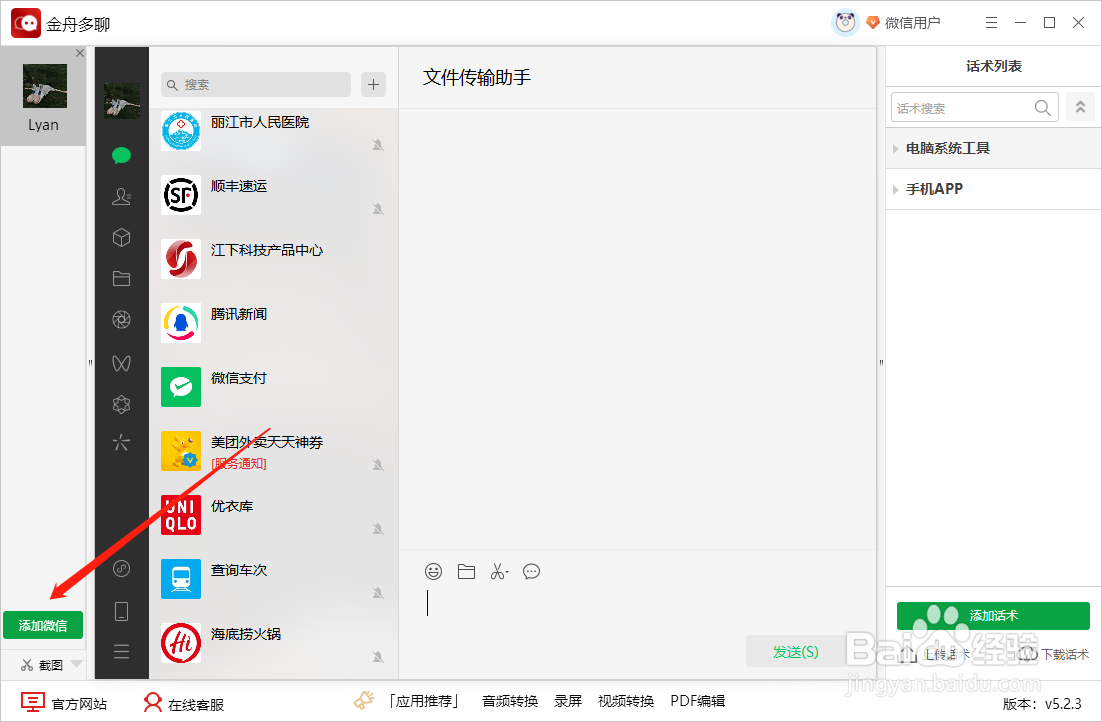1102x722 pixels.
Task: Click the 应用推荐 menu item at bottom
Action: pyautogui.click(x=424, y=701)
